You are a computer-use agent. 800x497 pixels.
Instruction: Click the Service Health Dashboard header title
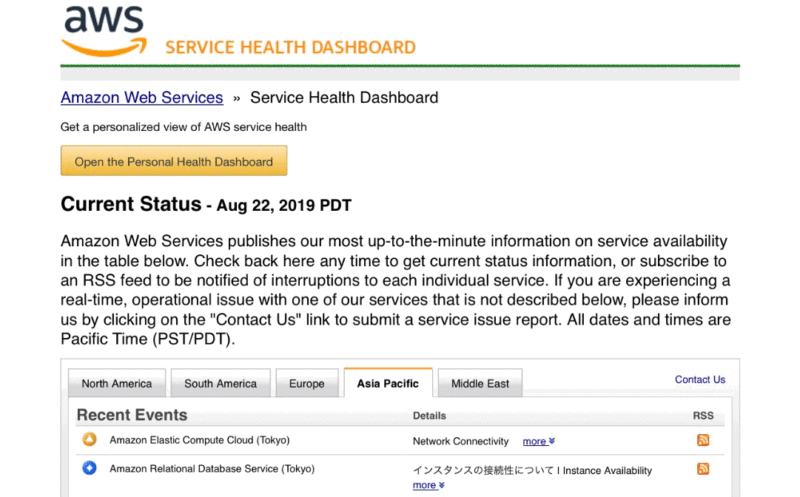290,47
